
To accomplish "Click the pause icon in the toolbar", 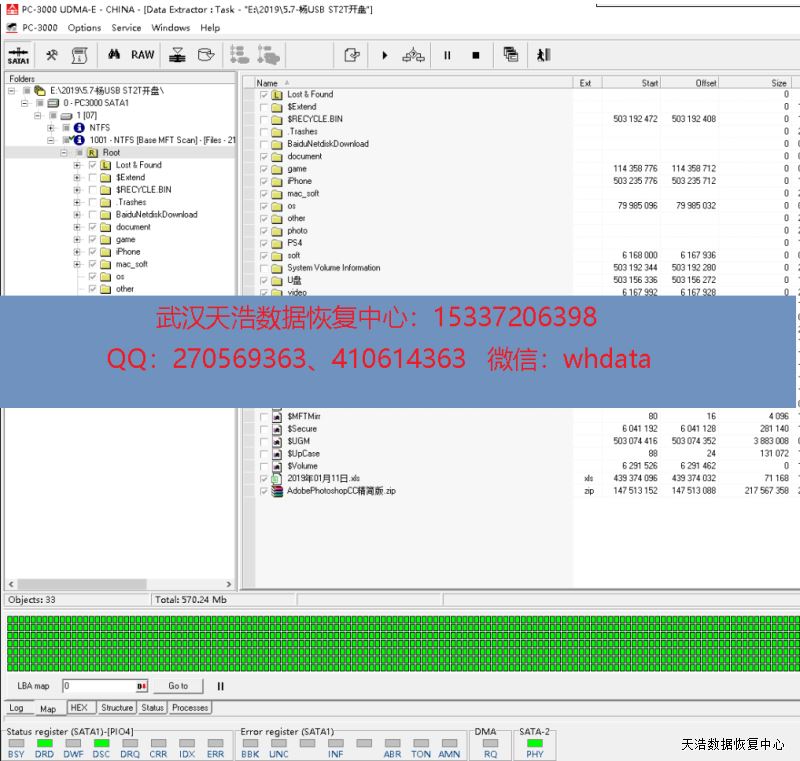I will 447,55.
